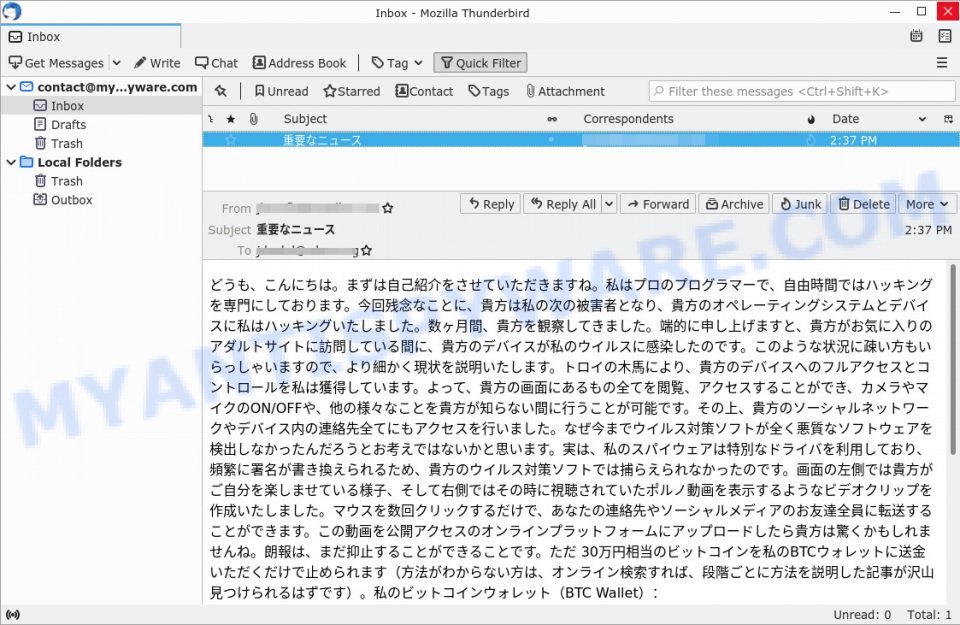
Task: Collapse the contact@my...yware.com account tree
Action: pos(11,87)
